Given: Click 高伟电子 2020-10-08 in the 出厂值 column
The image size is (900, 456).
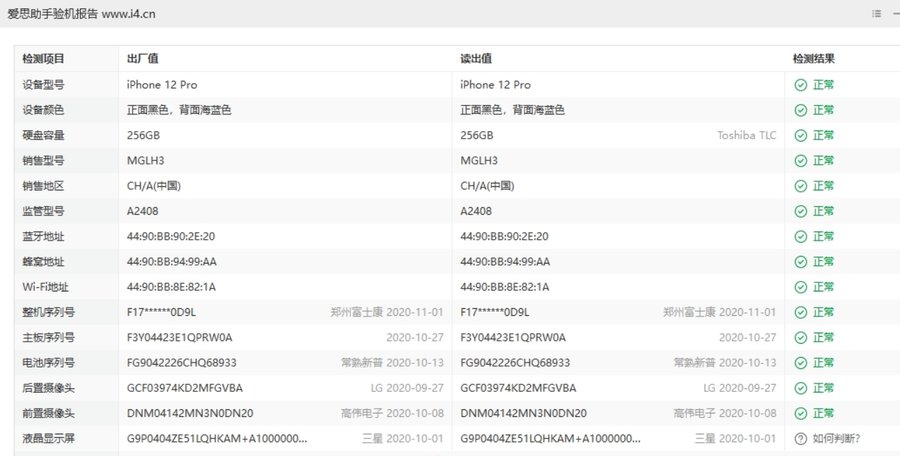Looking at the screenshot, I should [x=392, y=414].
